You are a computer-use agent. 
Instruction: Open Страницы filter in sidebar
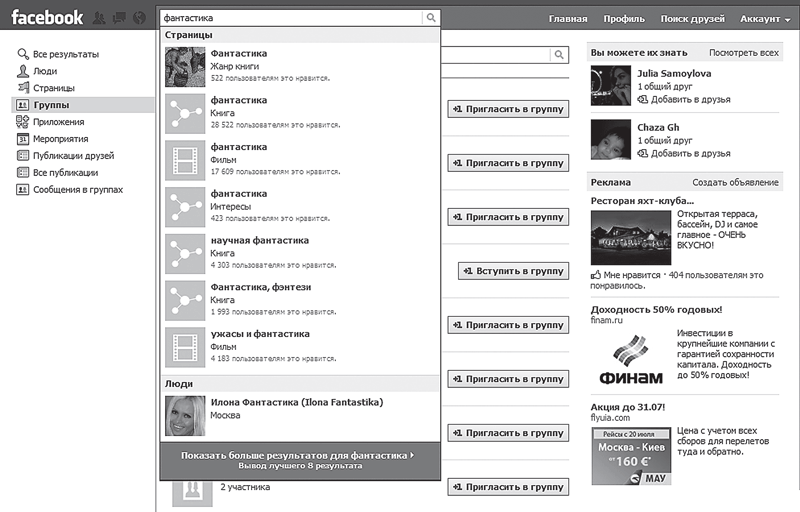(53, 88)
